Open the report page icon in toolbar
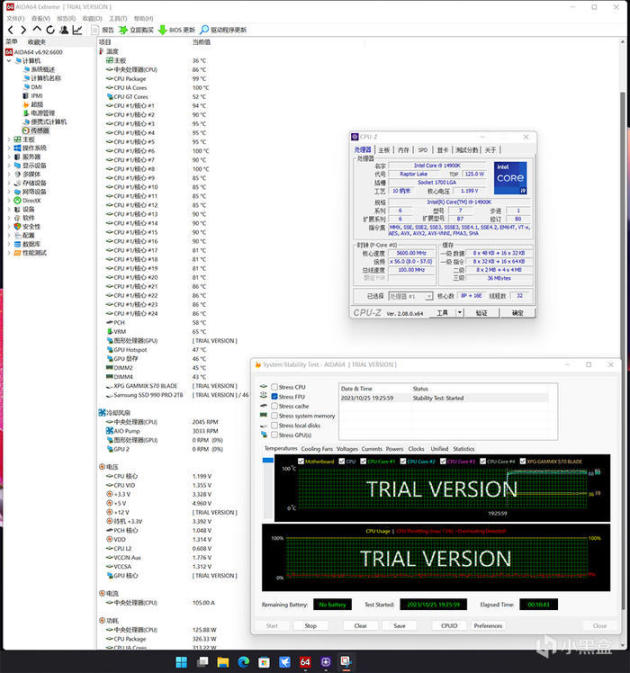The width and height of the screenshot is (630, 673). (95, 30)
